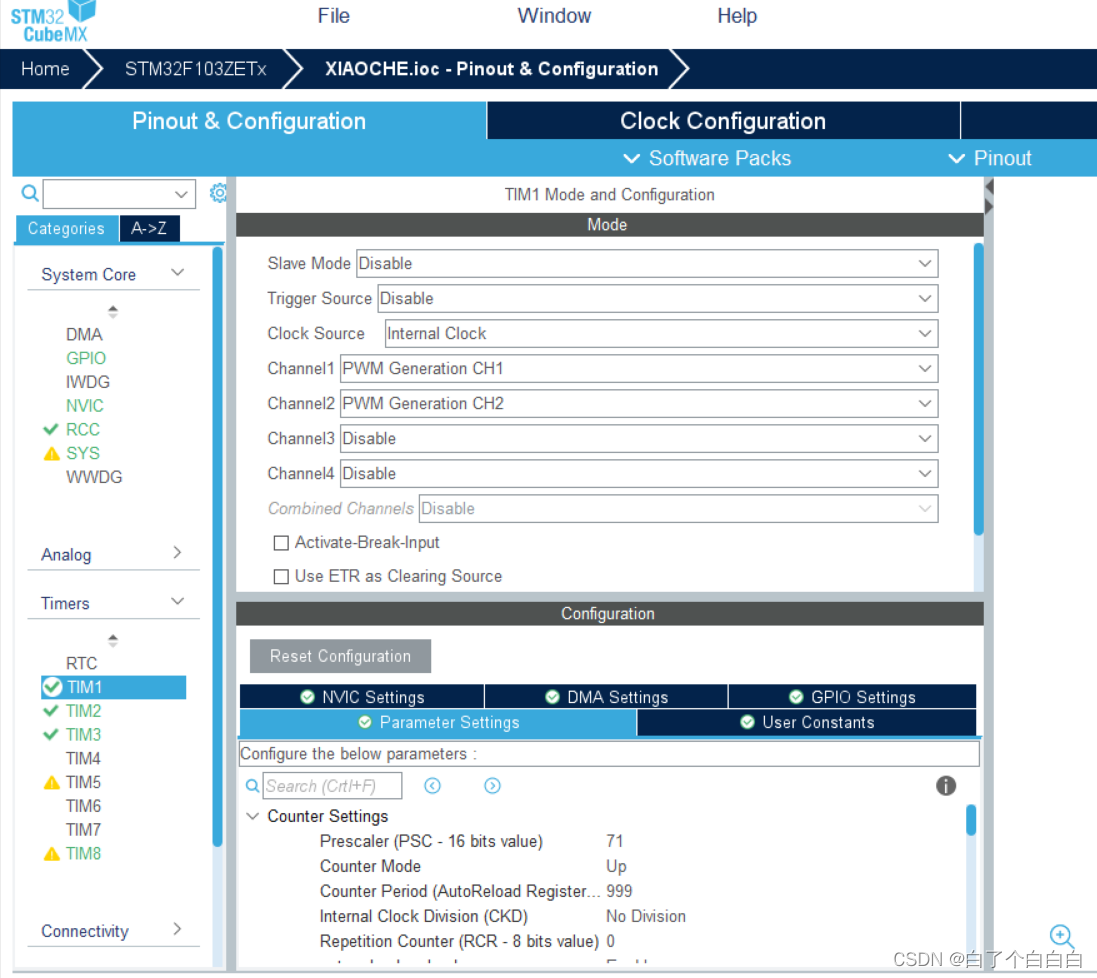Switch to A->Z sorting tab
Viewport: 1097px width, 978px height.
[x=149, y=228]
